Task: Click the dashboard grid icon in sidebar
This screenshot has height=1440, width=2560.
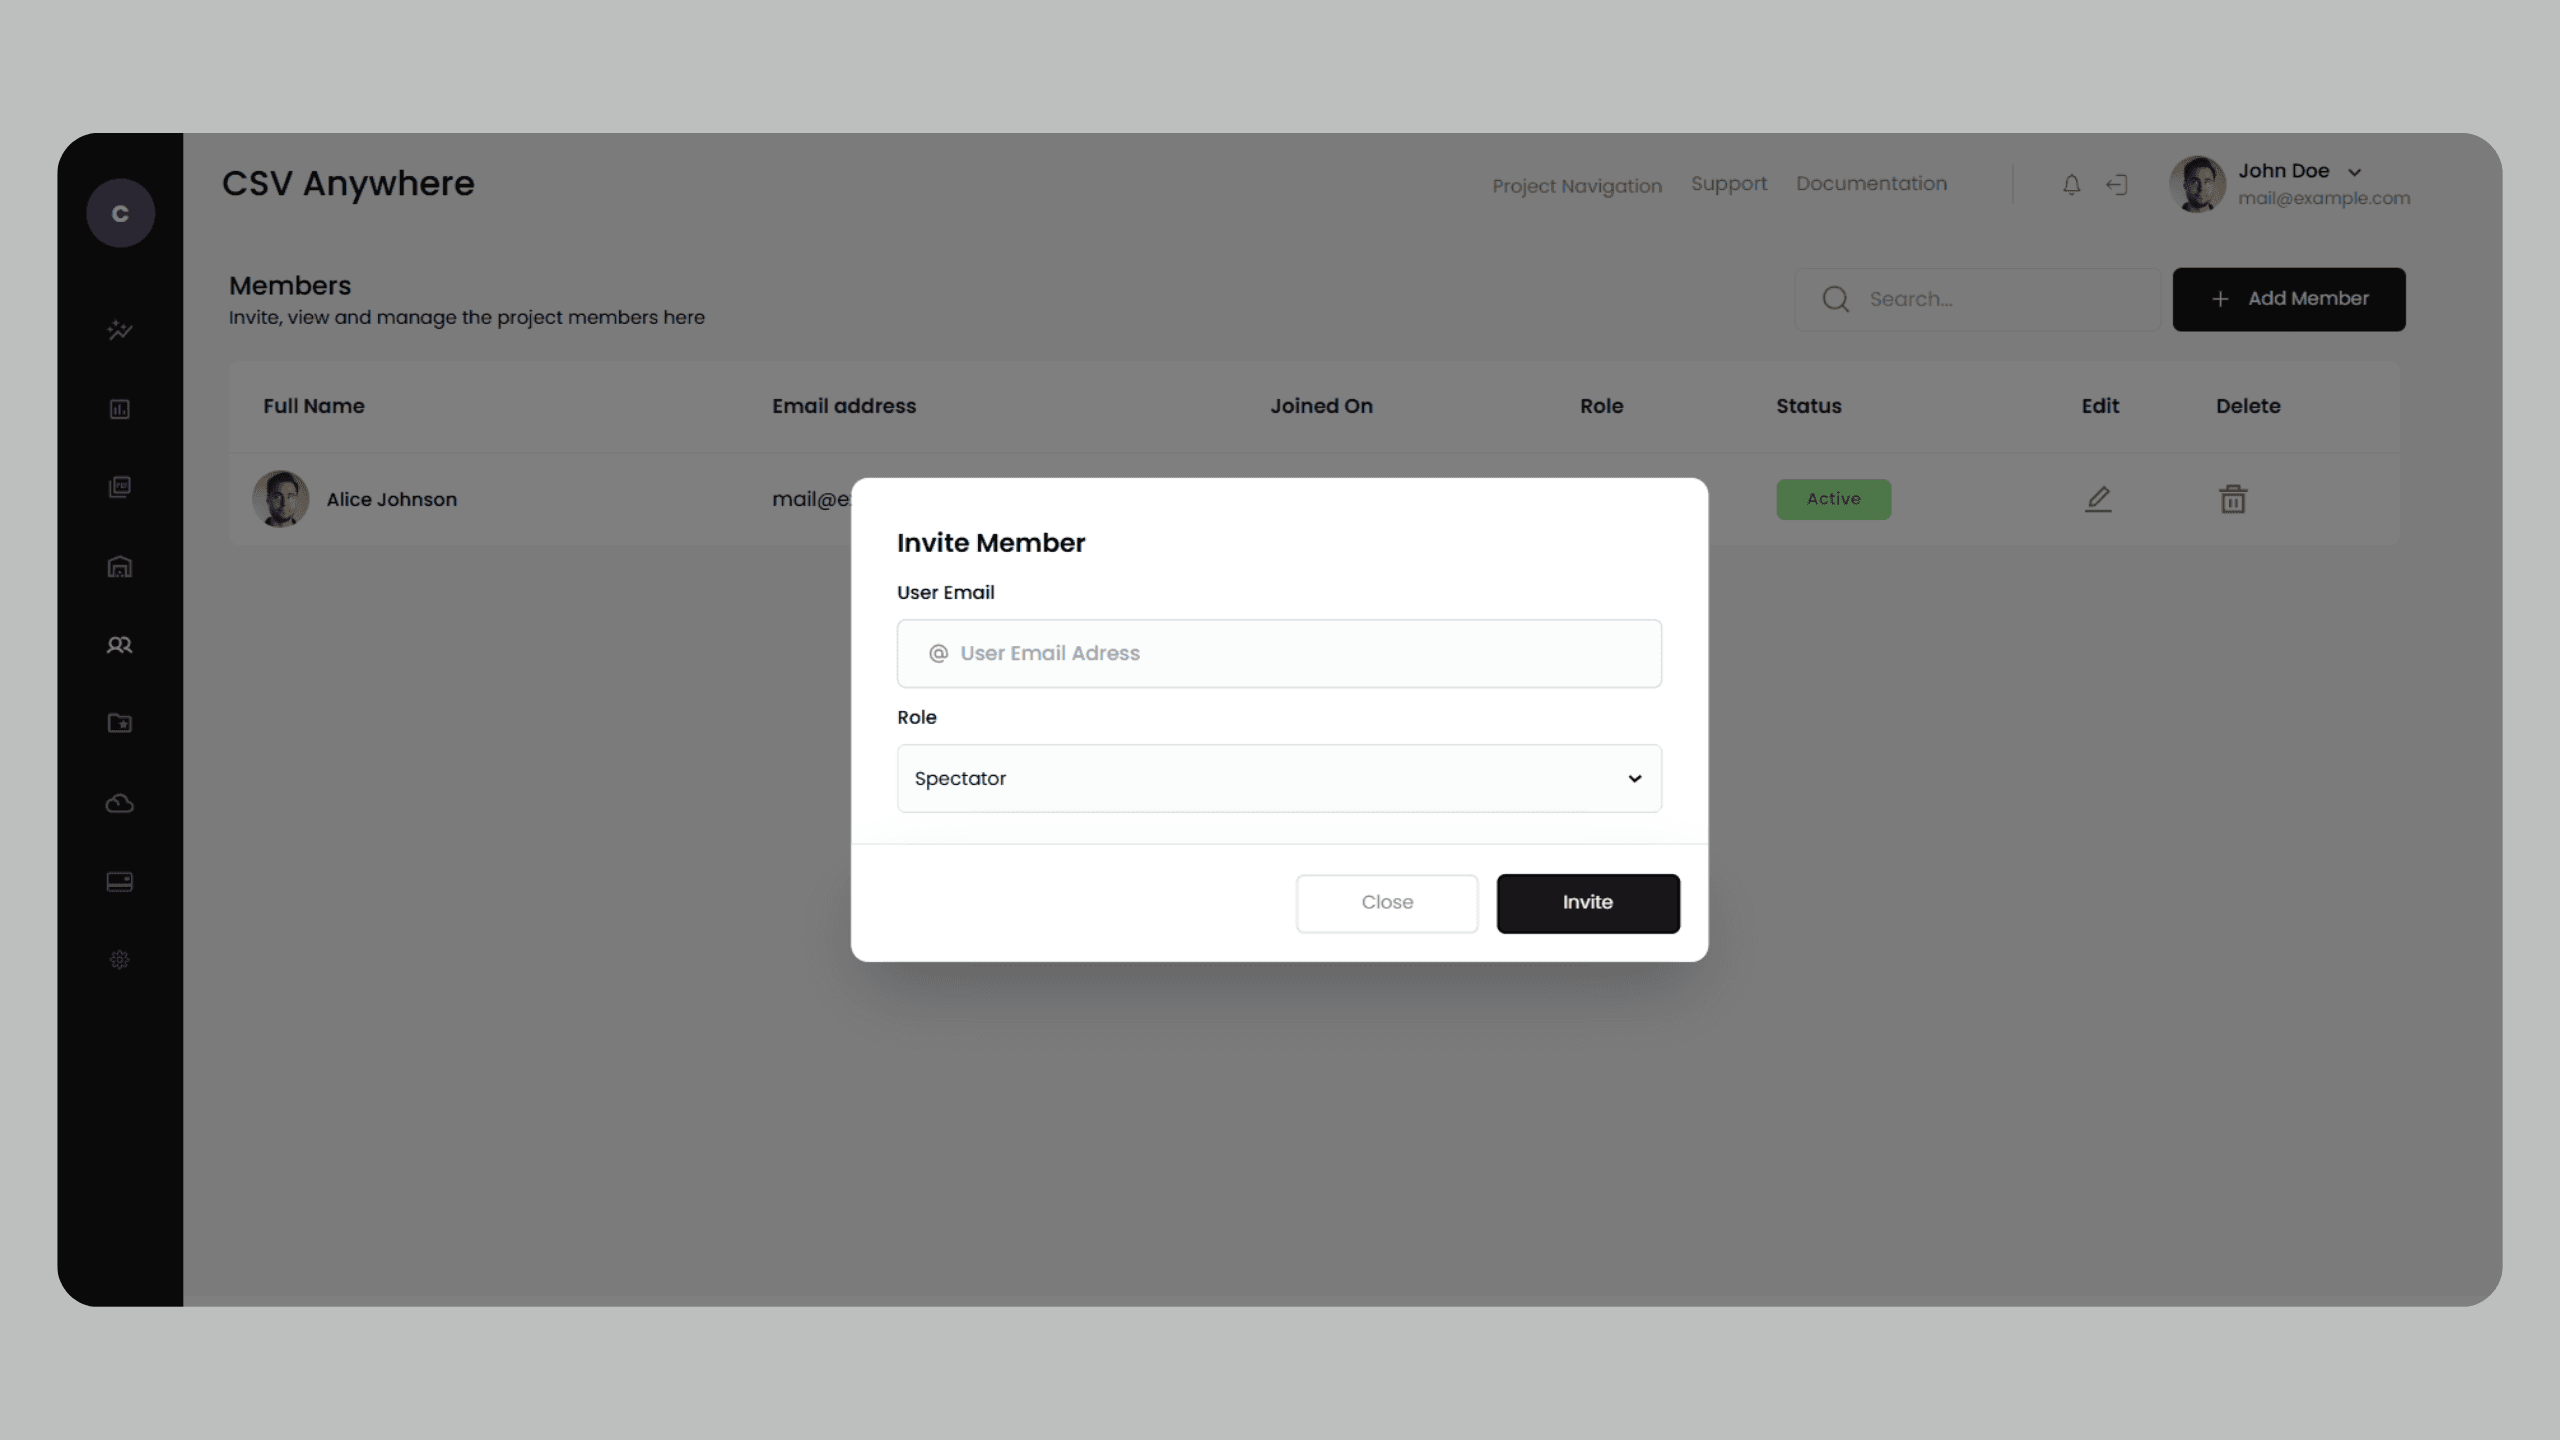Action: pyautogui.click(x=120, y=408)
